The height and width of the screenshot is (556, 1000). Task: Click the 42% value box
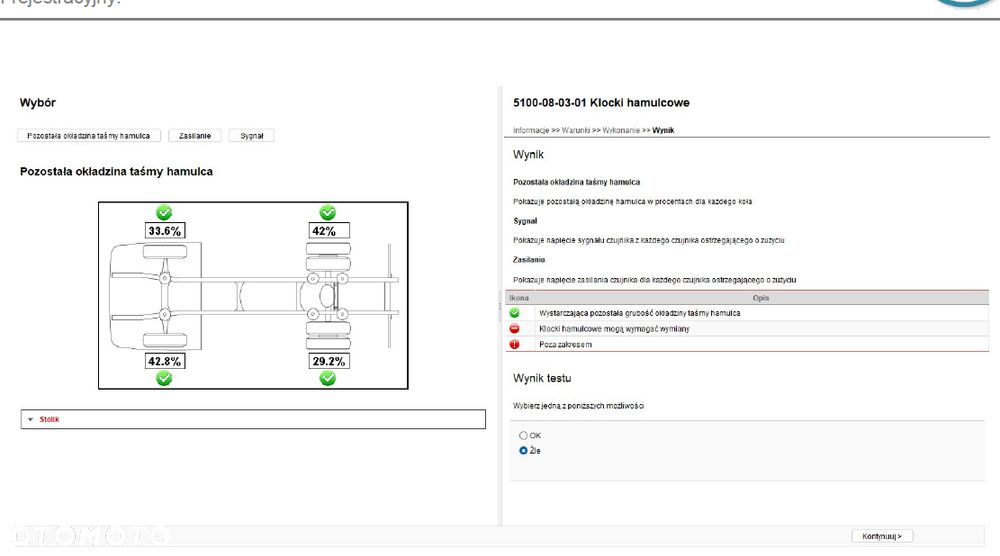click(329, 231)
